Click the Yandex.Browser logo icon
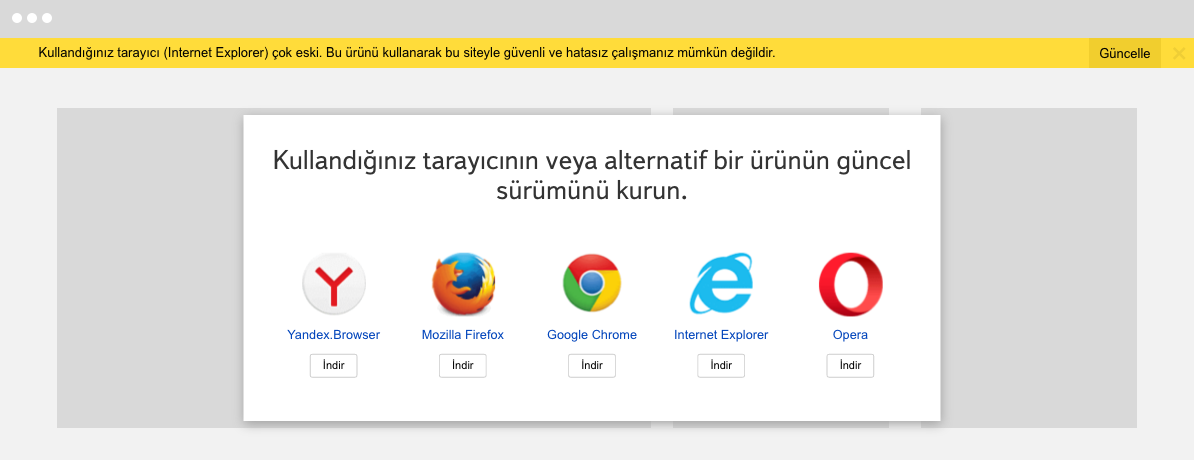 click(x=334, y=284)
